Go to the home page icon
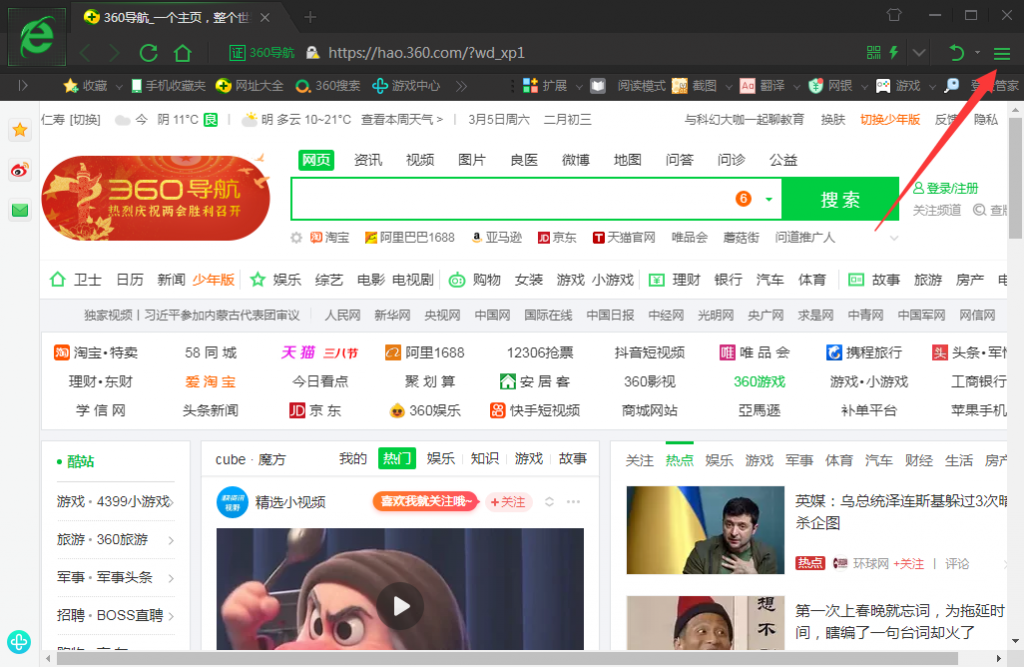This screenshot has height=667, width=1024. pos(183,53)
